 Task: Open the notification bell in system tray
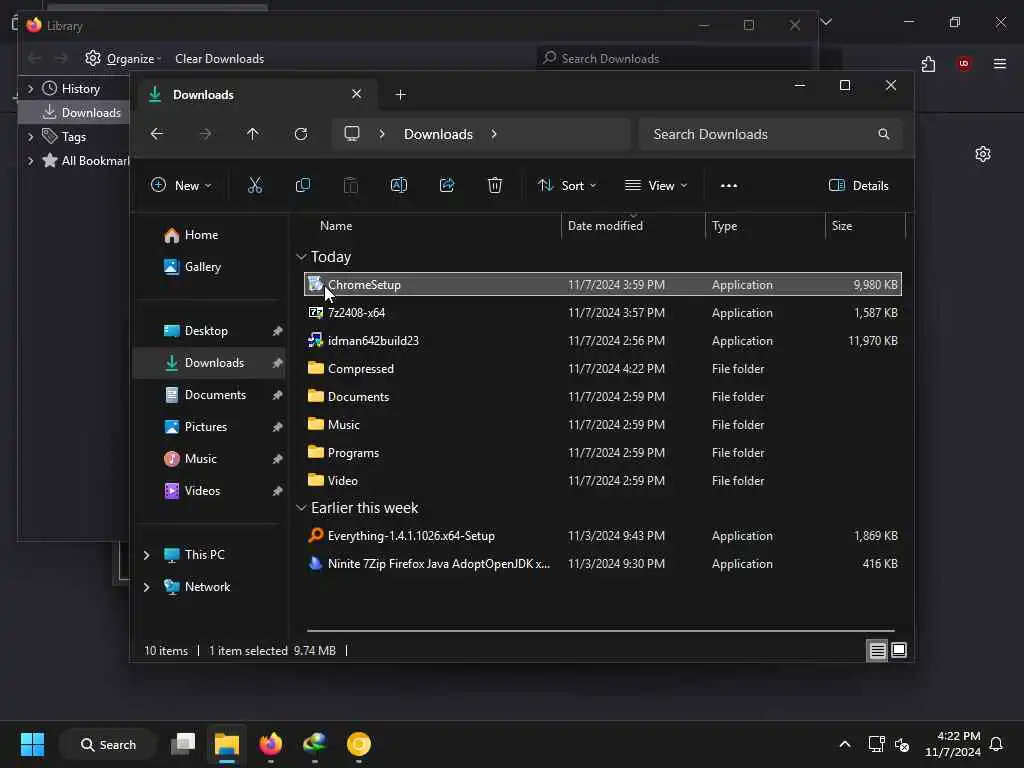996,744
